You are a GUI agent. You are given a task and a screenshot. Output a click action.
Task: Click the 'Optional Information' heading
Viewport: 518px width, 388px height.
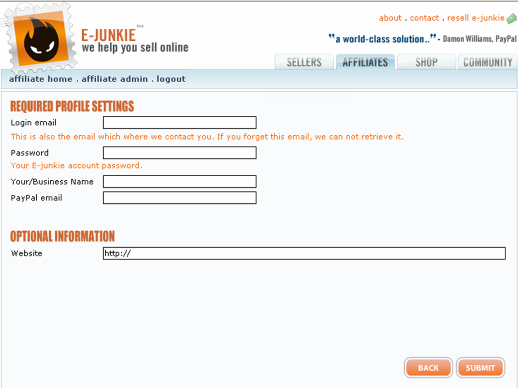click(62, 236)
